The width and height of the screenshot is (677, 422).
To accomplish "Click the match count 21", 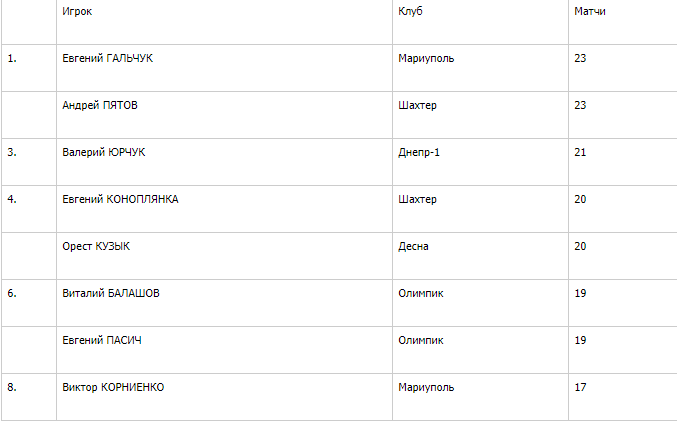I will tap(580, 152).
